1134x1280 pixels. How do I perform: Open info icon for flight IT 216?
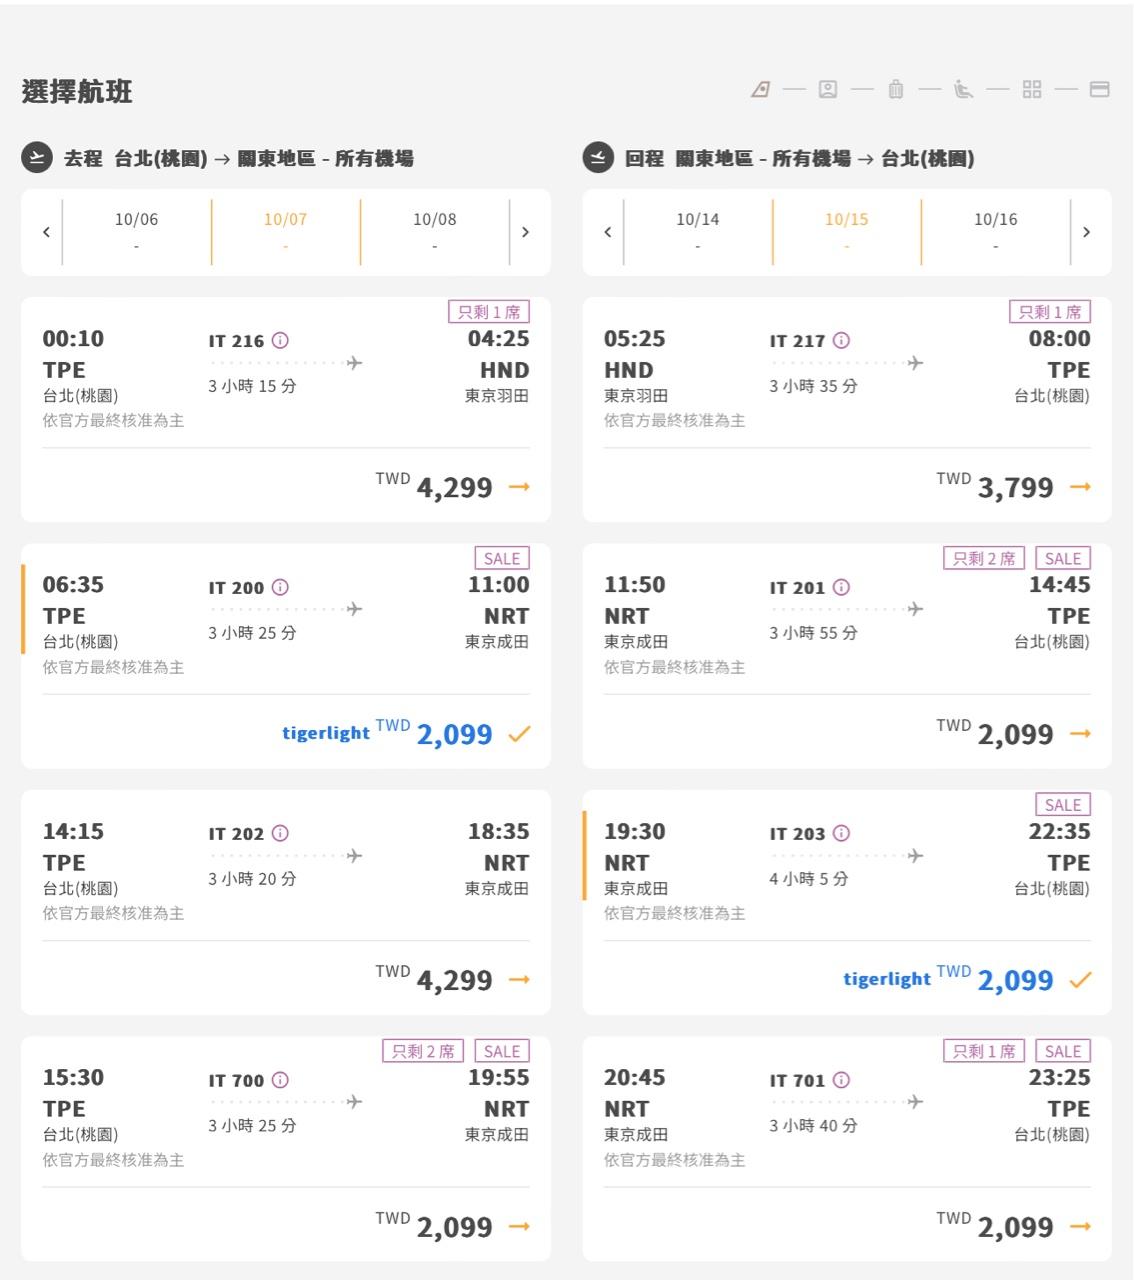pyautogui.click(x=280, y=341)
